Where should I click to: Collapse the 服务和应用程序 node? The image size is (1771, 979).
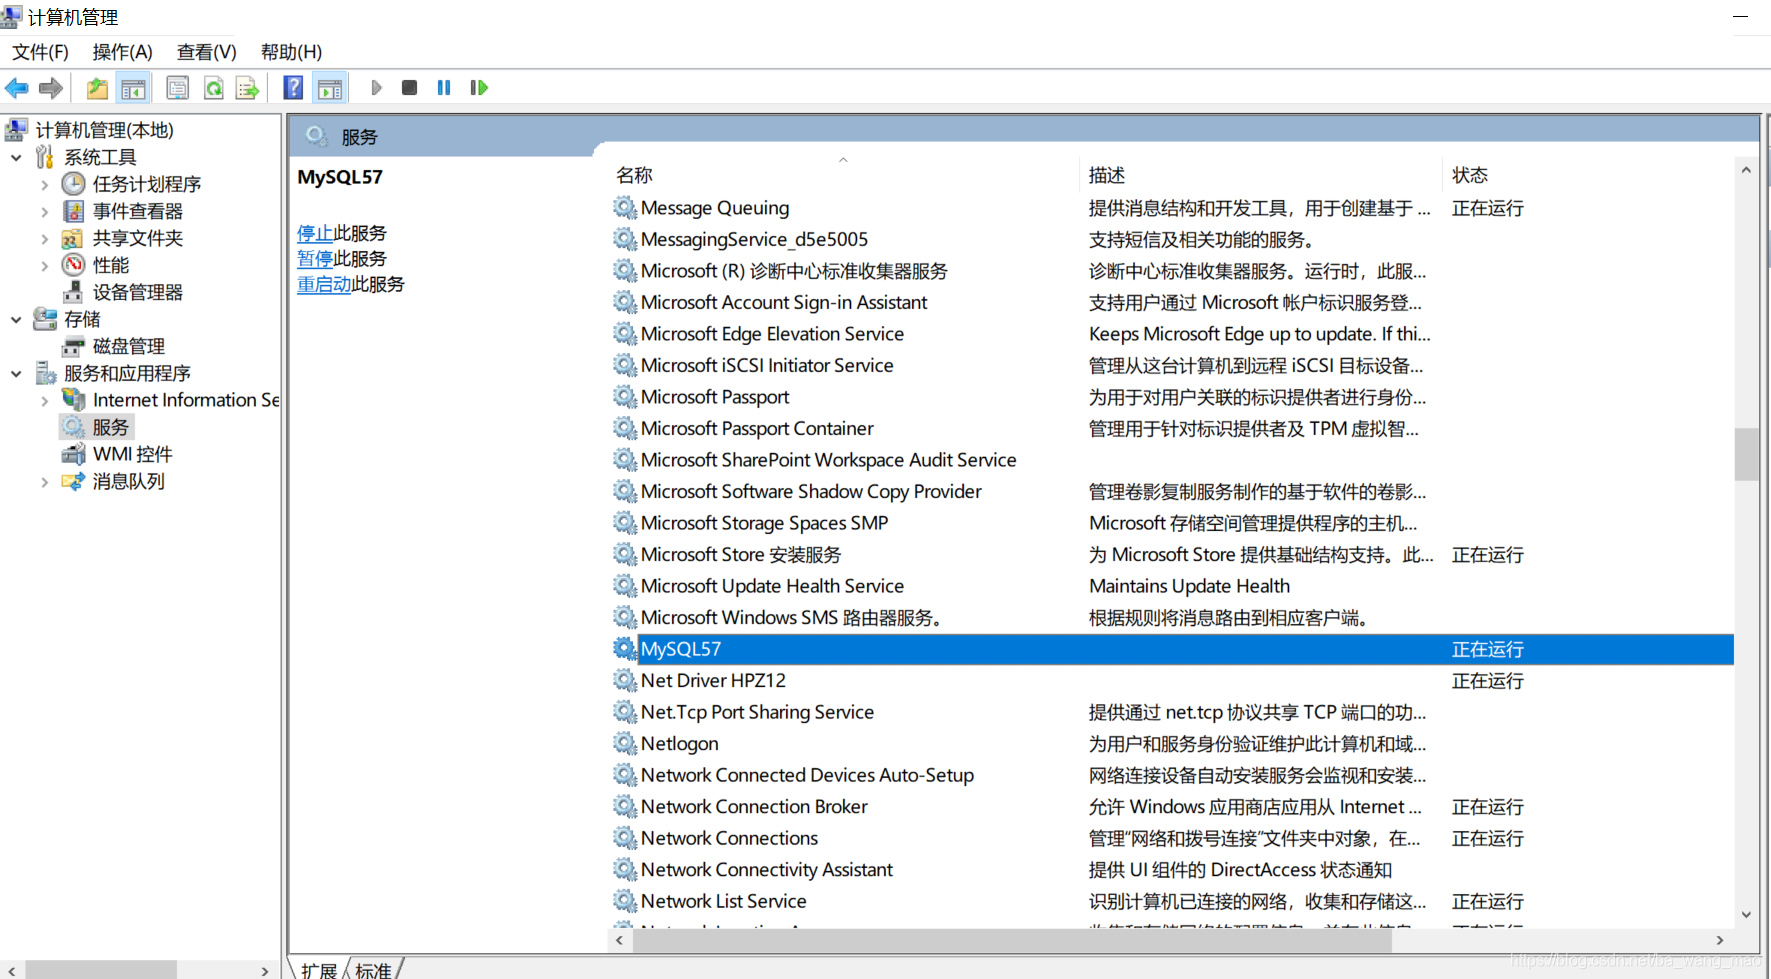[16, 373]
